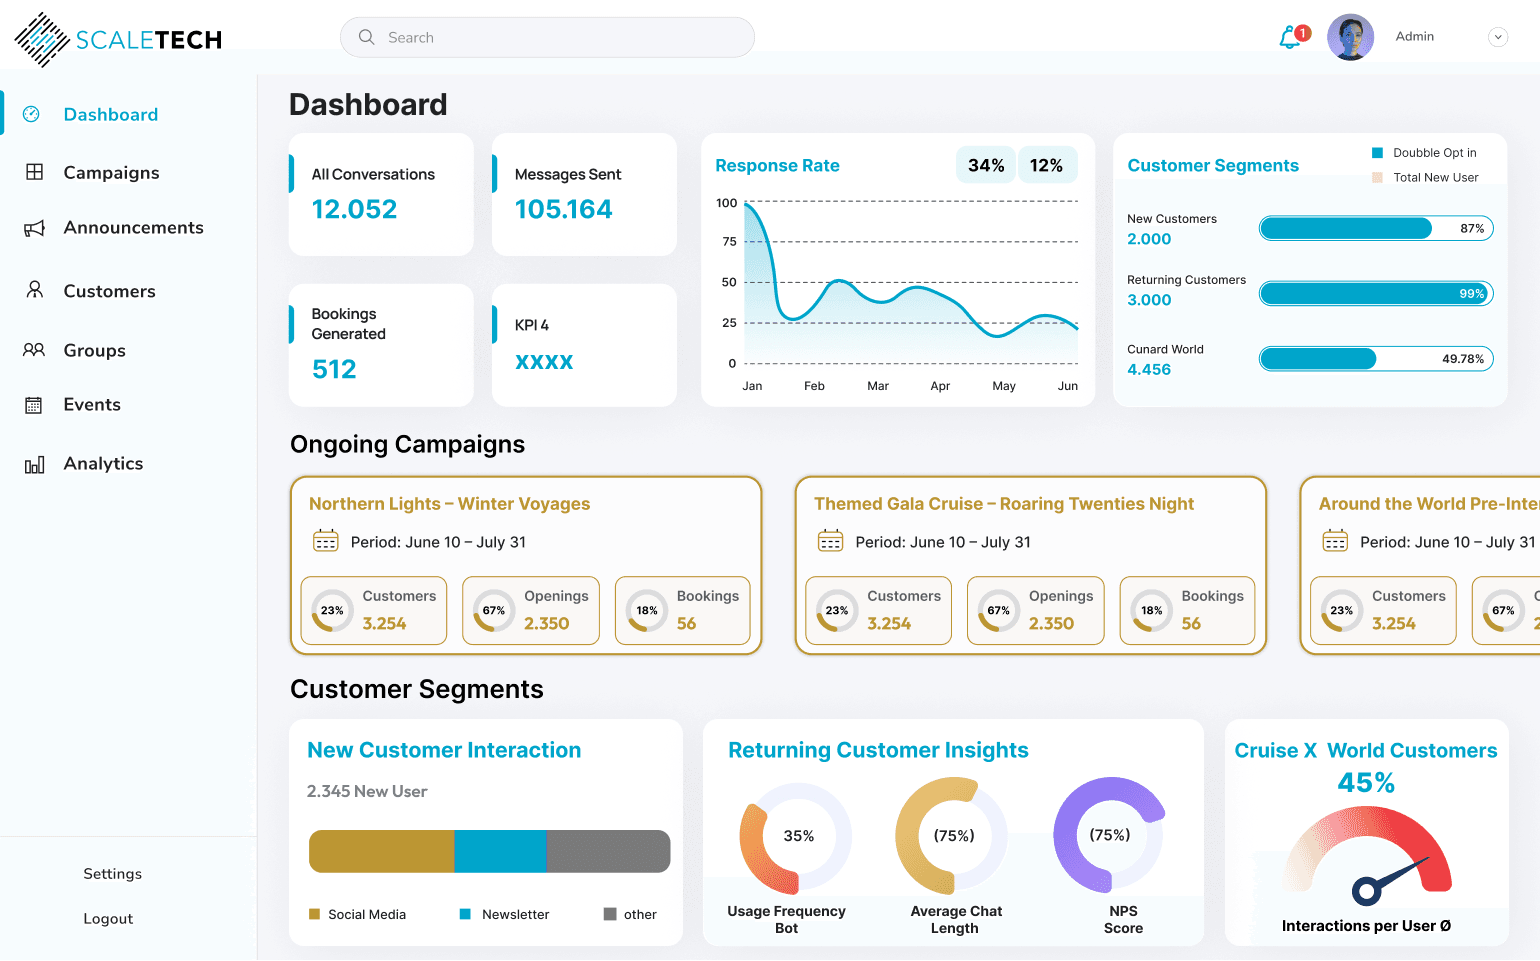
Task: Click 2.345 New User text
Action: (367, 792)
